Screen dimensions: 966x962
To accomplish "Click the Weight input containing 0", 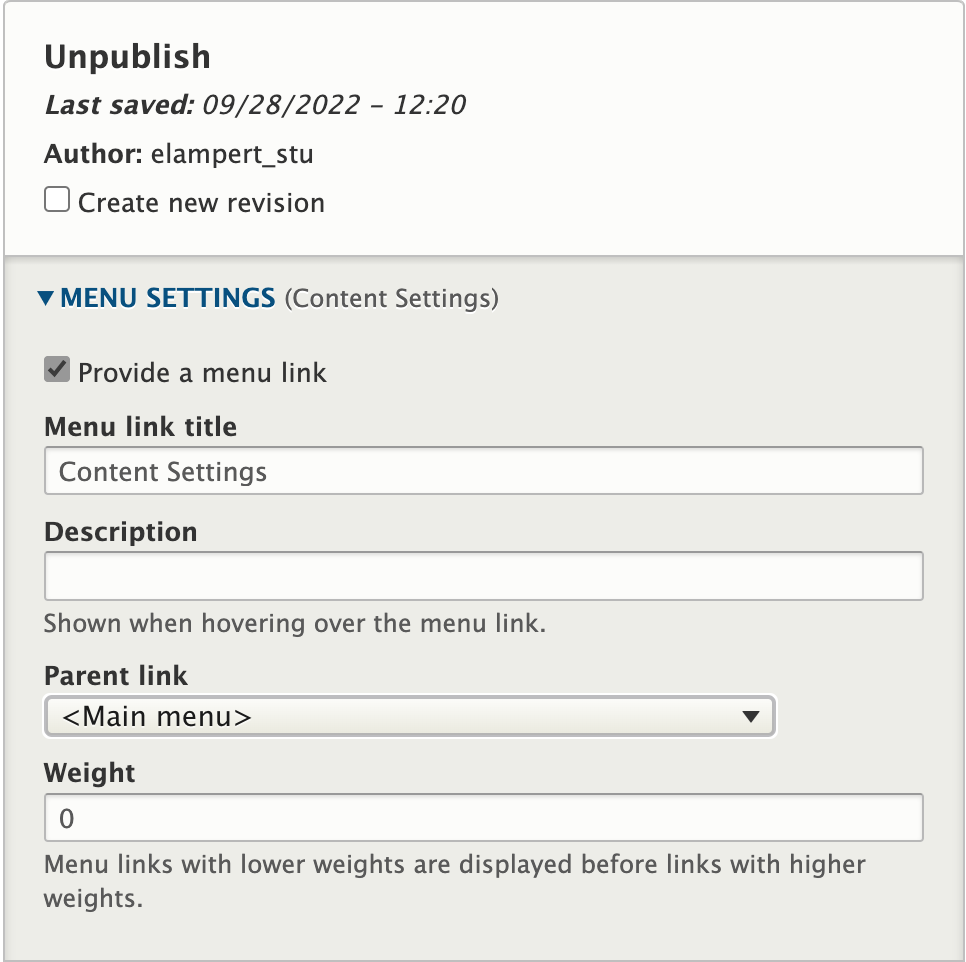I will coord(400,817).
